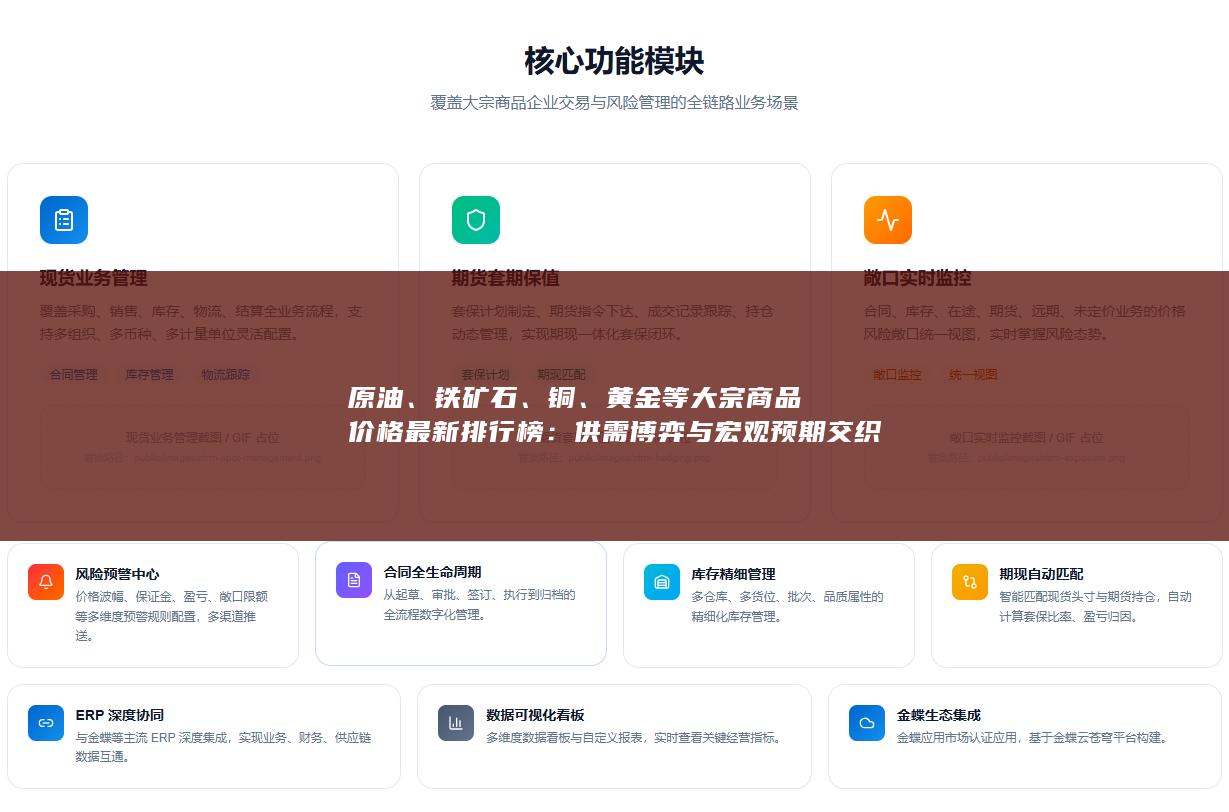
Task: Click the description starting 价格波幅、保证金
Action: (172, 616)
